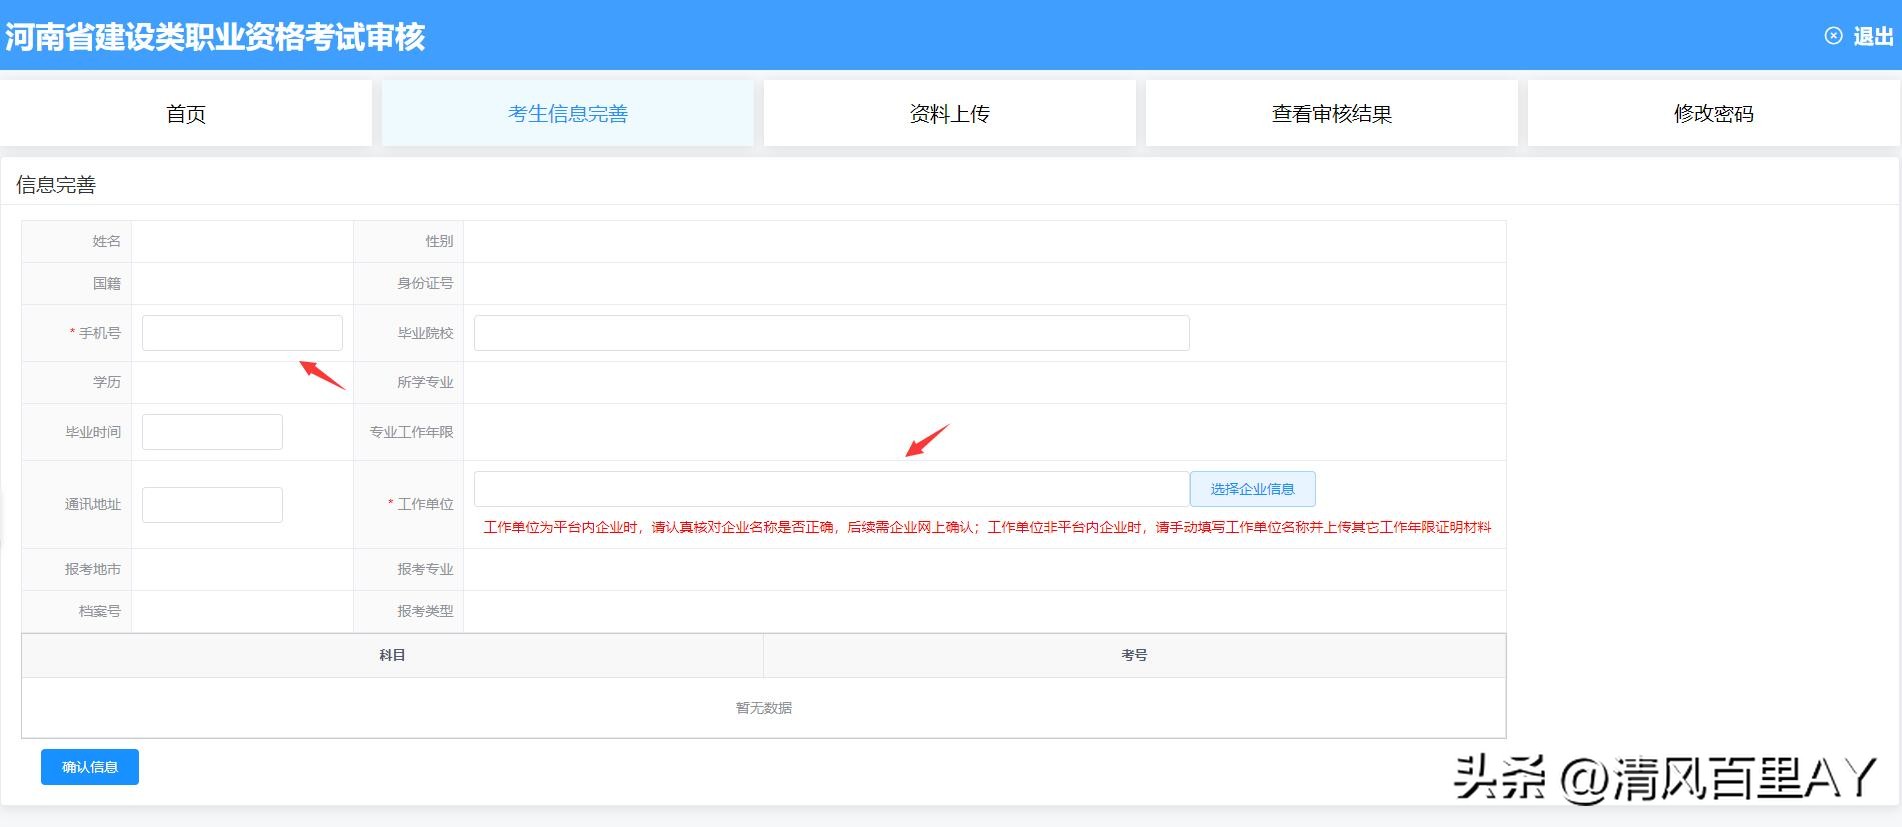Click the 国籍 label
Viewport: 1902px width, 827px height.
(x=107, y=283)
